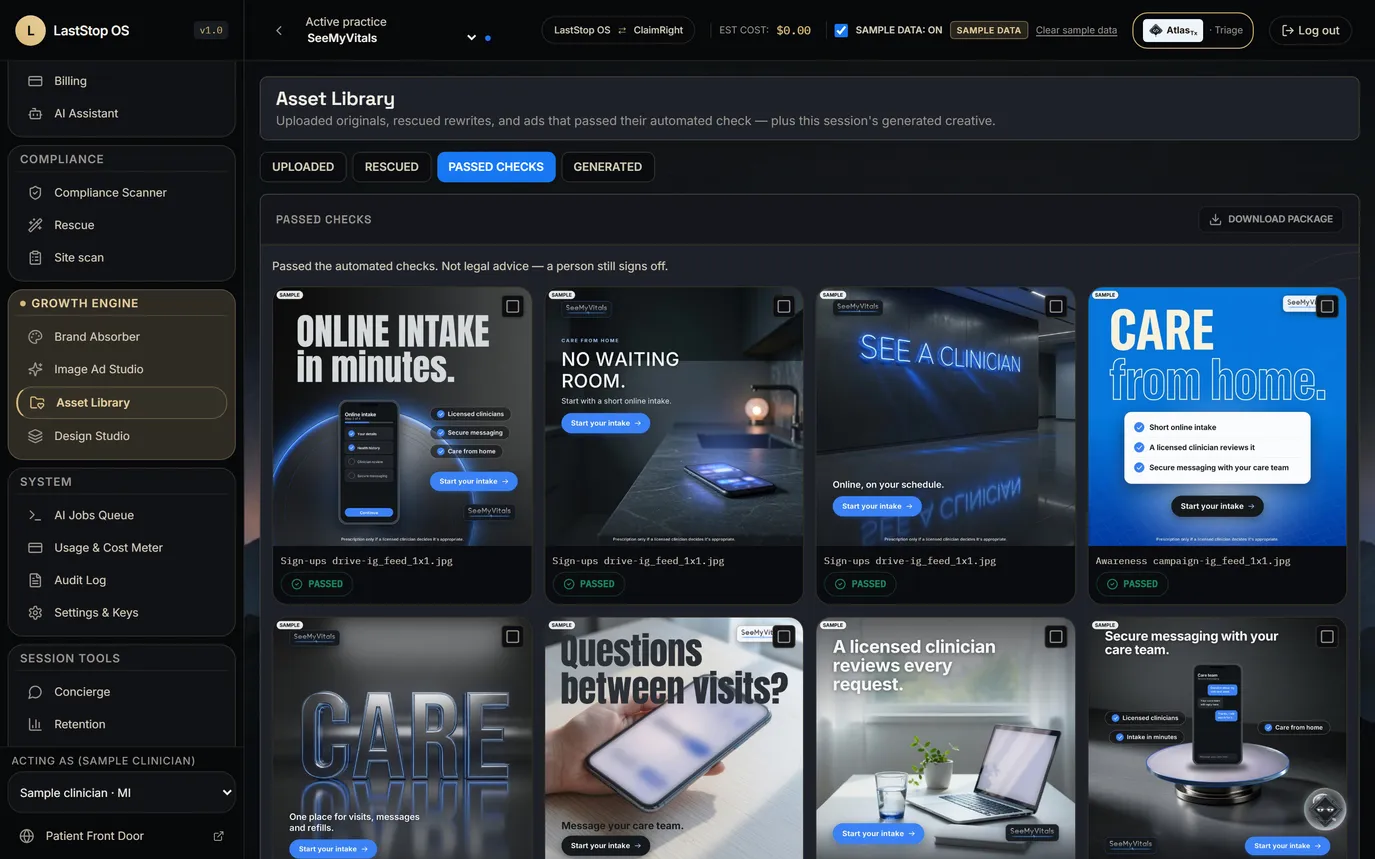Open the Concierge chat bubble icon

pos(35,692)
